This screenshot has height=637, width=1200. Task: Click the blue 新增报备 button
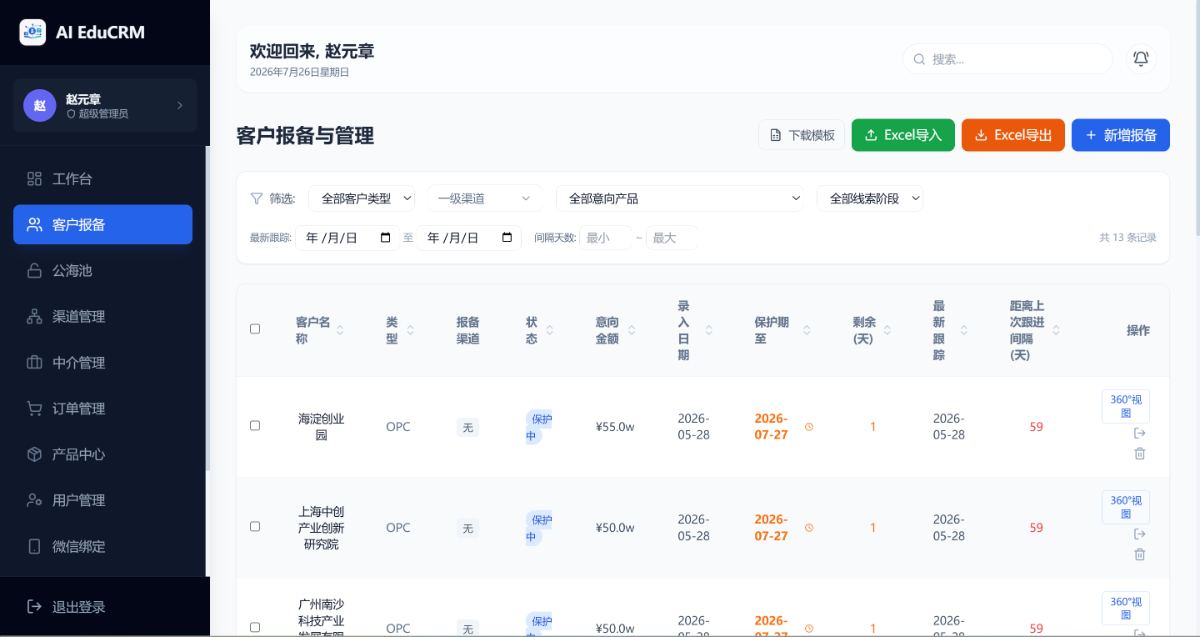[x=1121, y=135]
